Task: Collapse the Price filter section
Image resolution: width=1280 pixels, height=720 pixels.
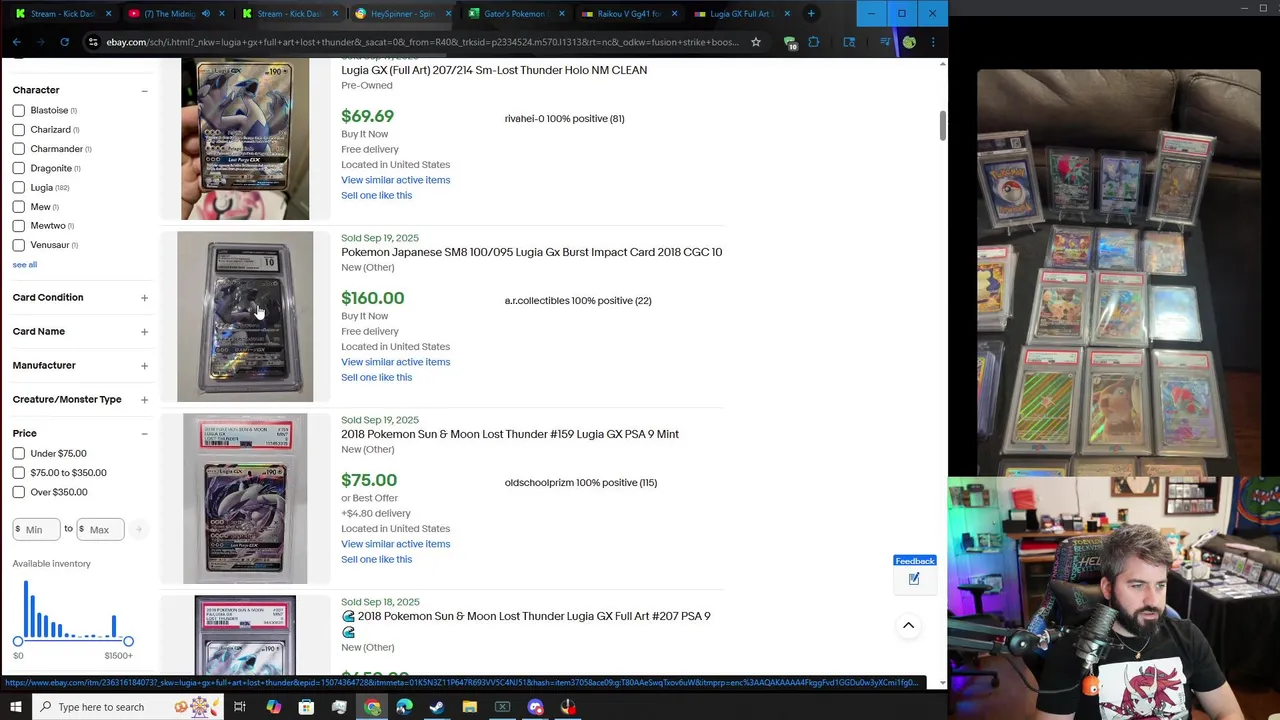Action: point(144,434)
